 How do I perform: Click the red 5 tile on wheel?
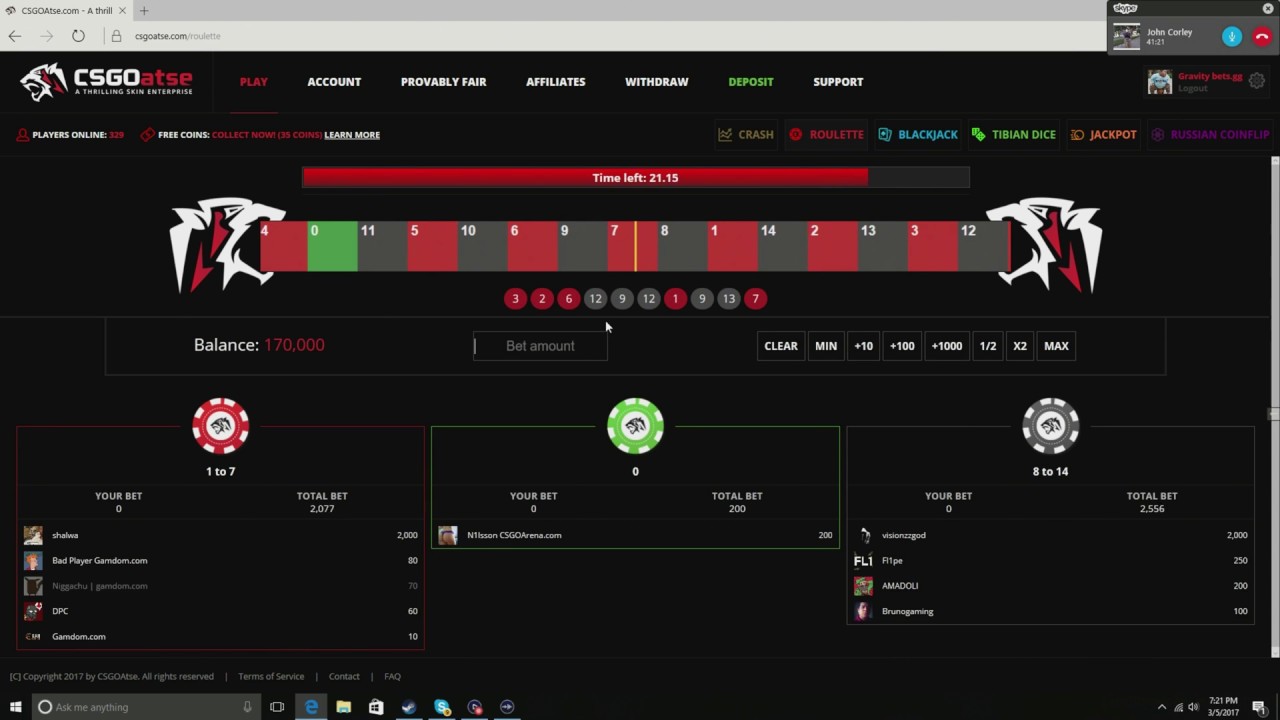point(432,246)
